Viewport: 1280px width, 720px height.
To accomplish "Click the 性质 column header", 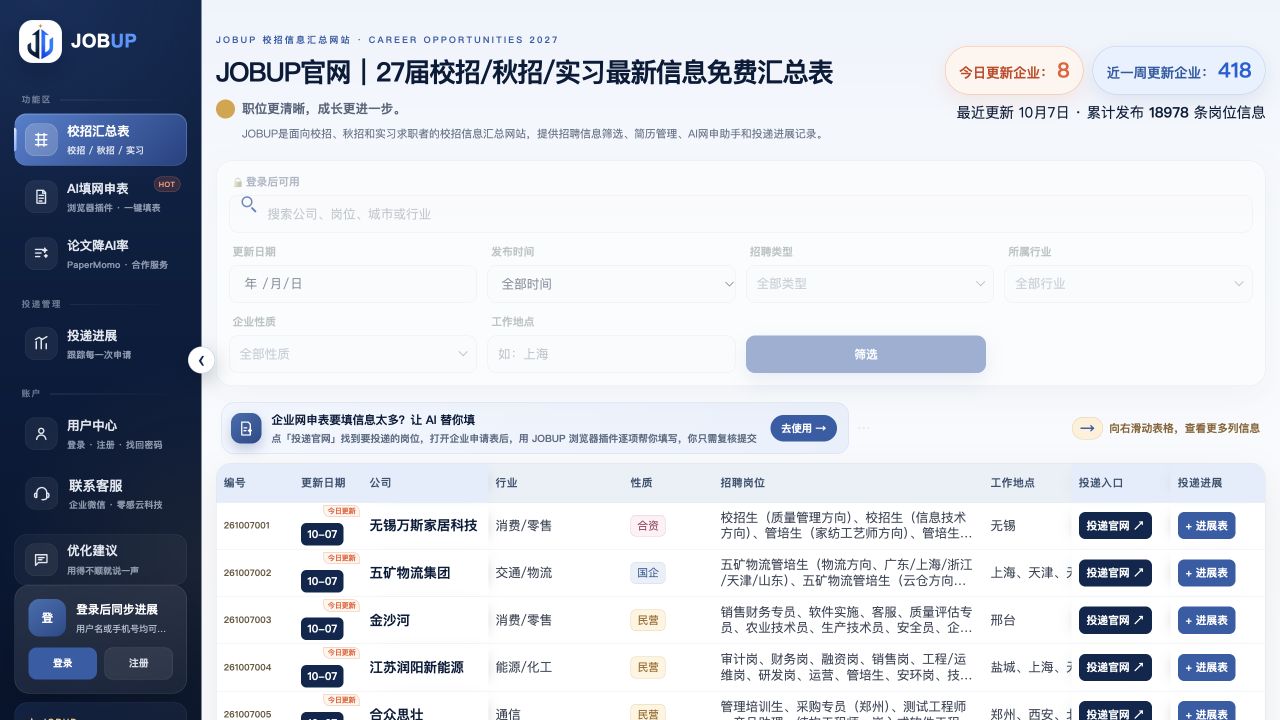I will point(641,483).
